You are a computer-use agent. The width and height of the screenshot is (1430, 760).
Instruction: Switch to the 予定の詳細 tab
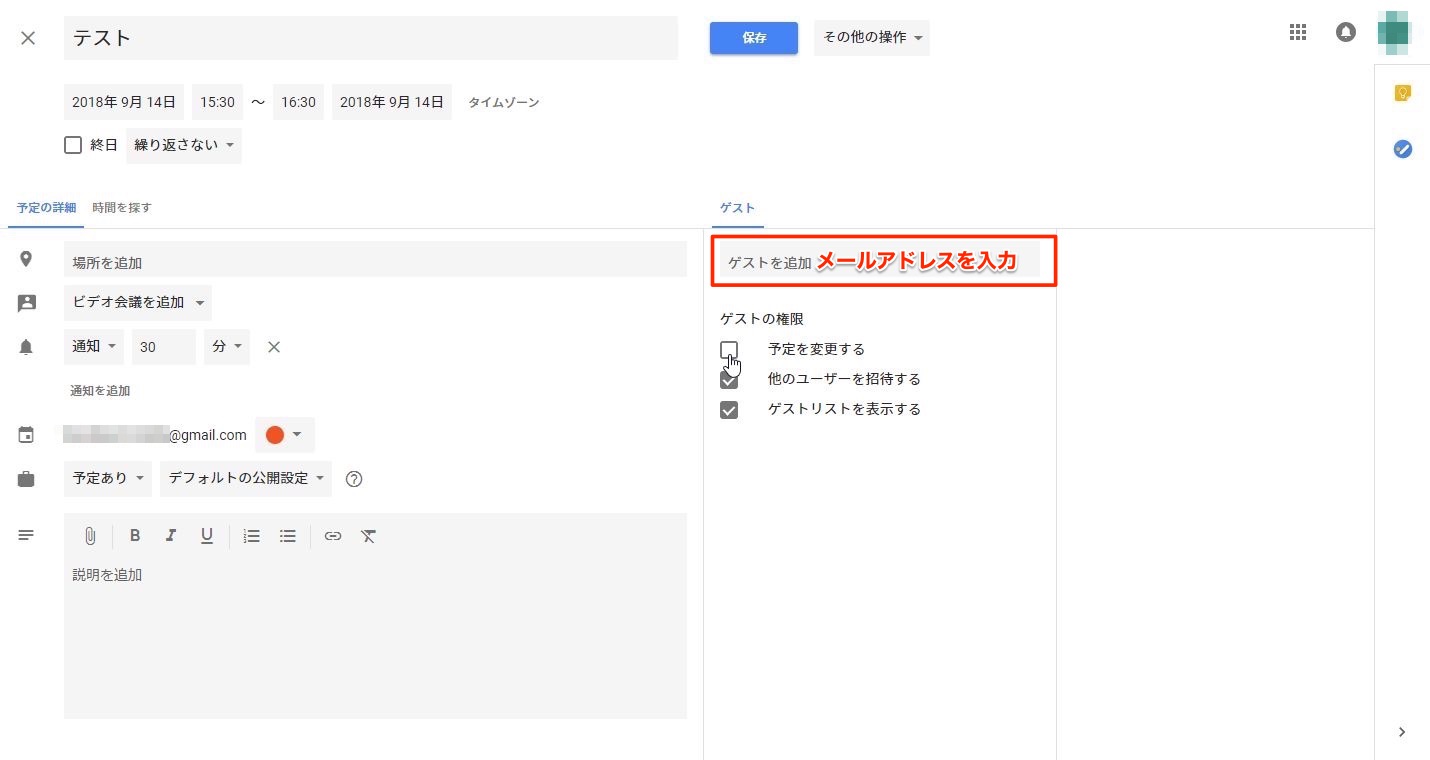click(x=46, y=208)
